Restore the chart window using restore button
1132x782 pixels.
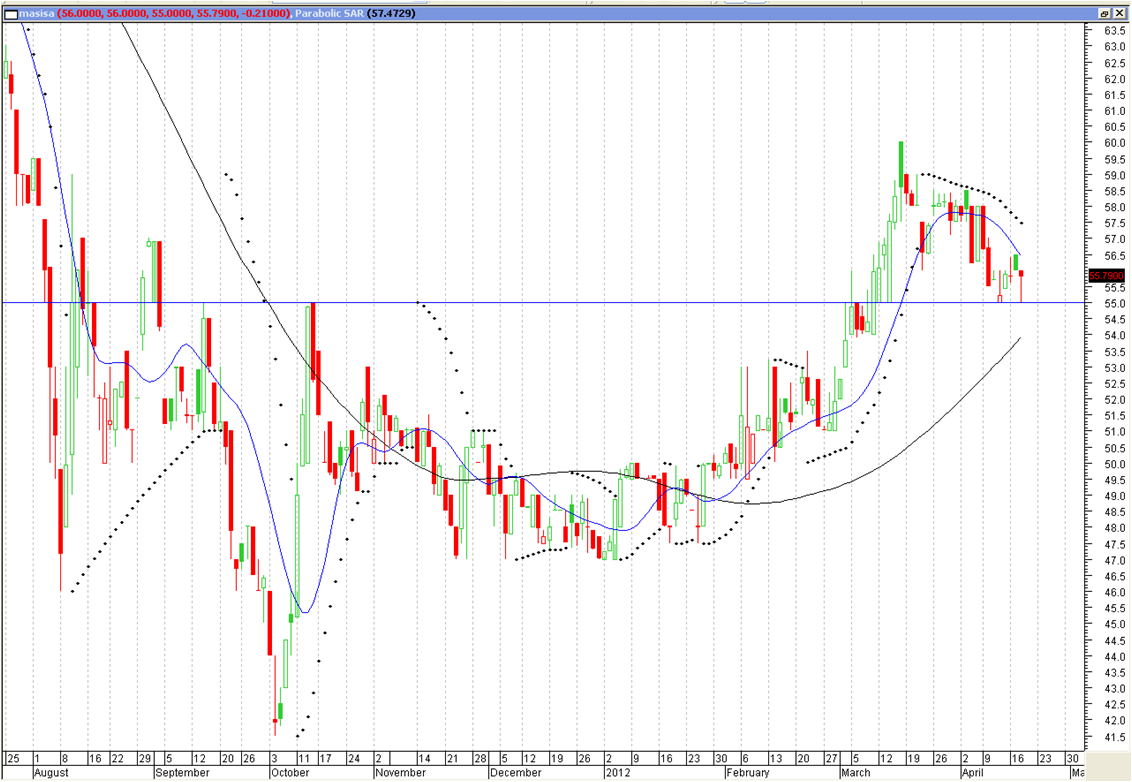pyautogui.click(x=1106, y=13)
